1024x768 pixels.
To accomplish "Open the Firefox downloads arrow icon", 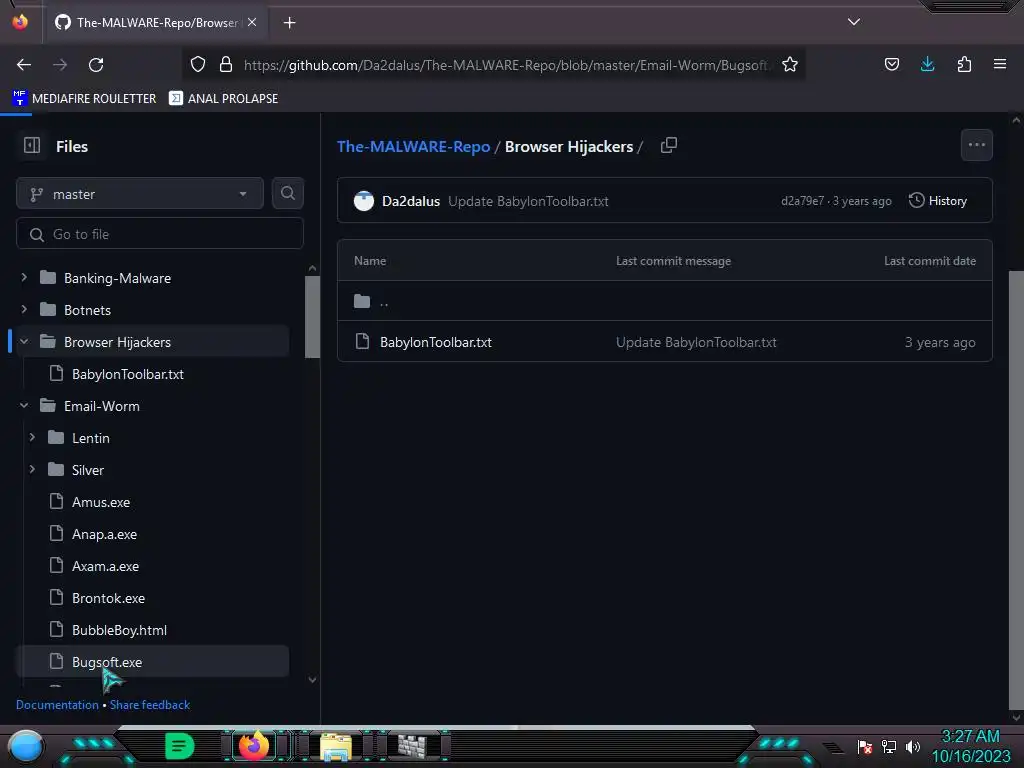I will click(927, 64).
